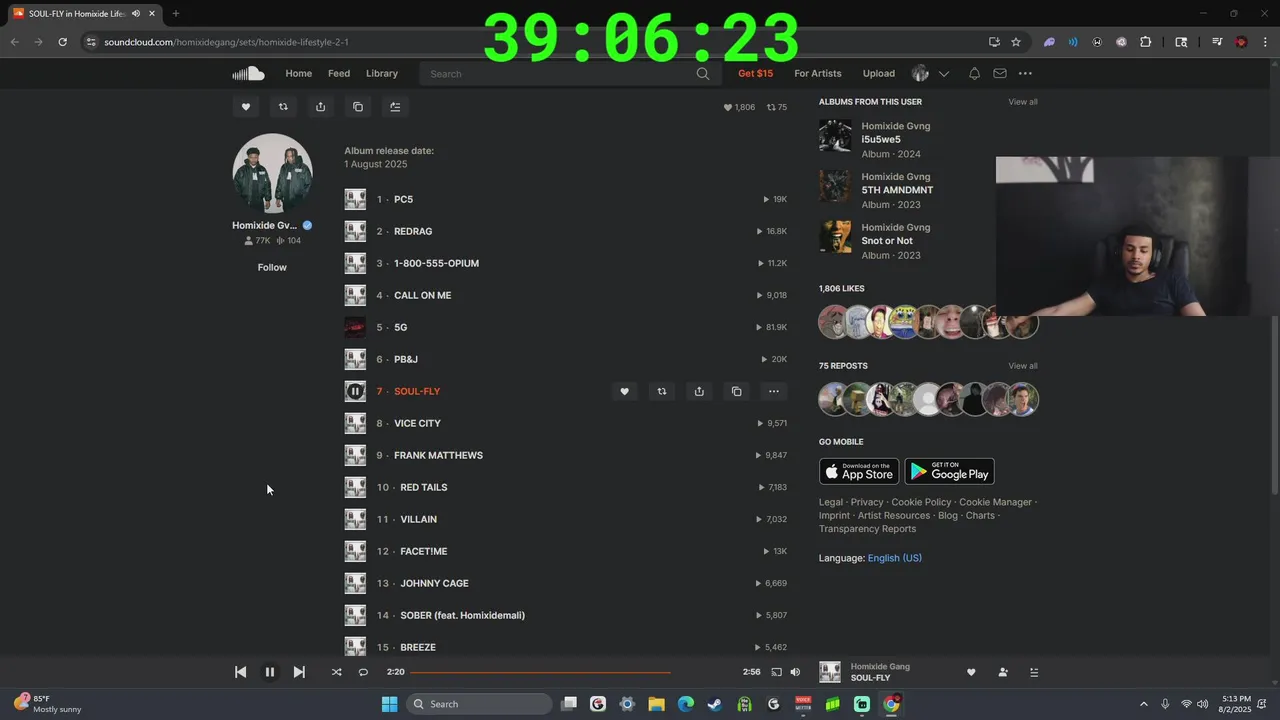
Task: Open the i5u5we5 album
Action: point(881,140)
